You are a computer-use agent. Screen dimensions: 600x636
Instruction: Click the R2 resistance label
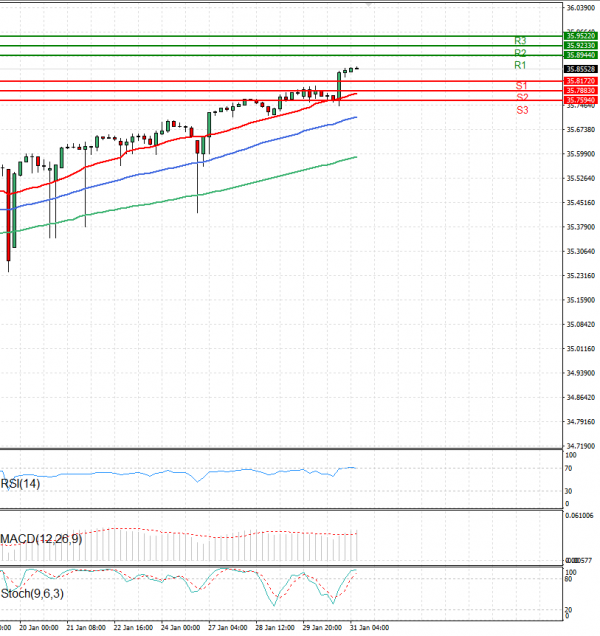(520, 53)
